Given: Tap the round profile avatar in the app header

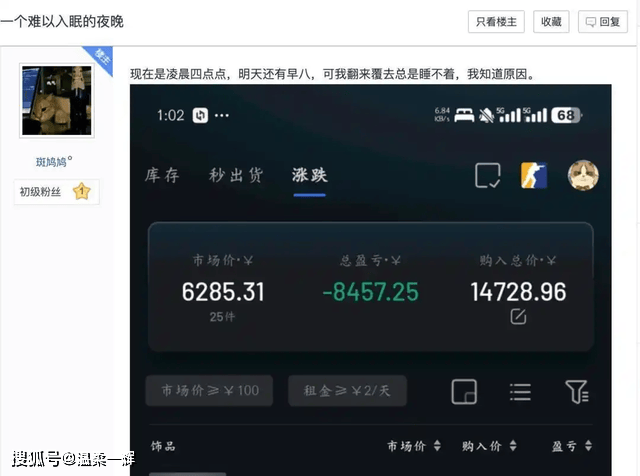Looking at the screenshot, I should (x=583, y=176).
